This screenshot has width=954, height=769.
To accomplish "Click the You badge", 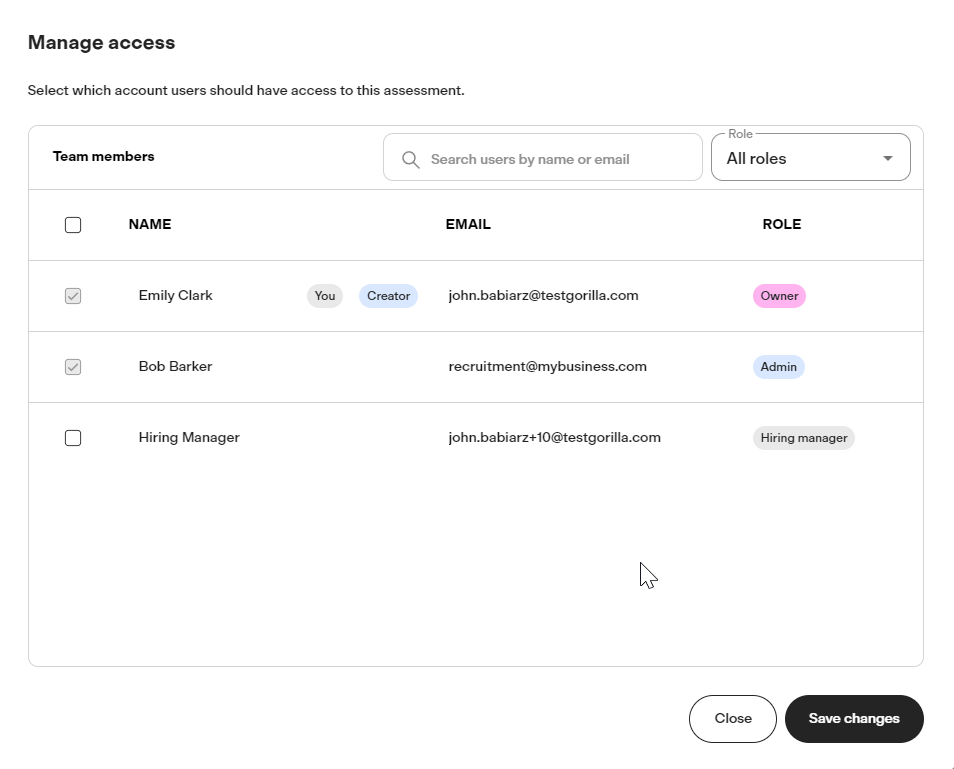I will [325, 296].
